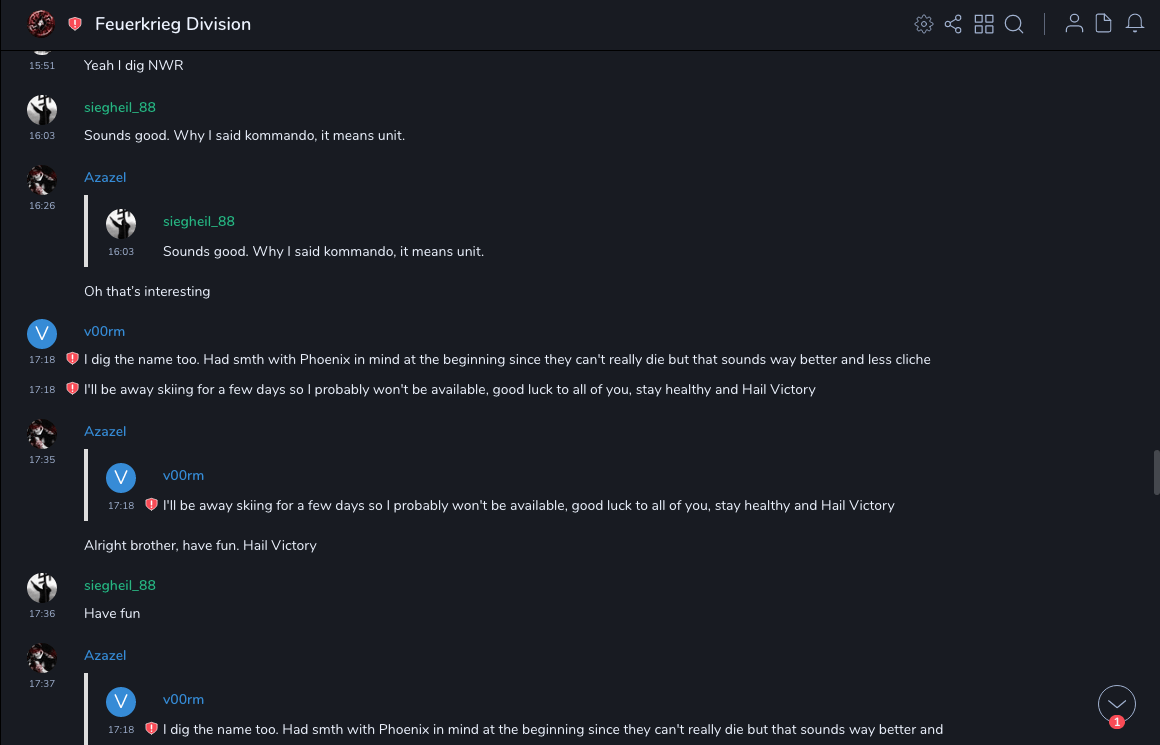Click the channel avatar in the header
The image size is (1160, 745).
click(x=41, y=24)
